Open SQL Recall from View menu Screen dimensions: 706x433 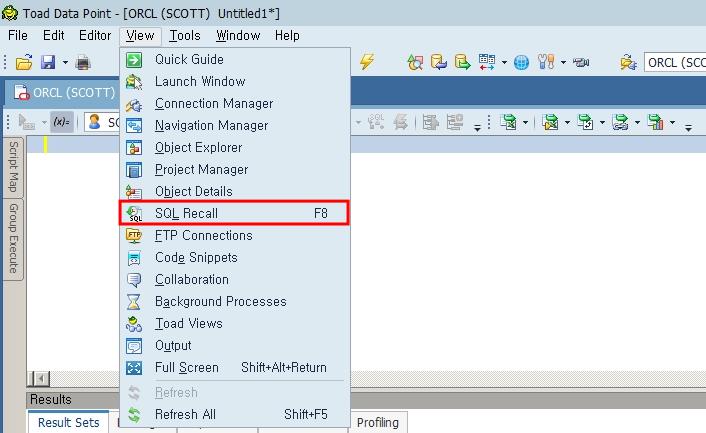[x=186, y=213]
